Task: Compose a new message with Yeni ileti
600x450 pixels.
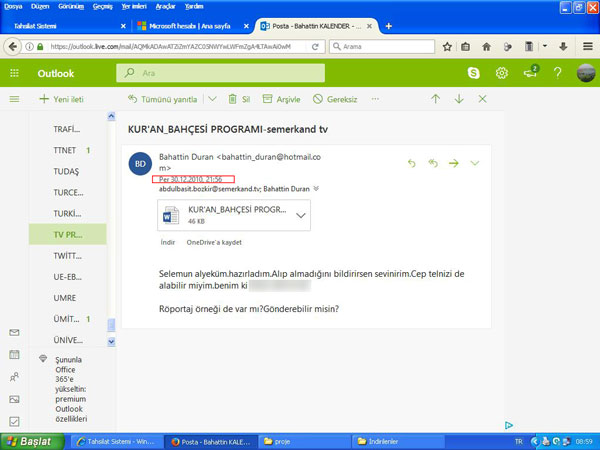Action: point(61,99)
